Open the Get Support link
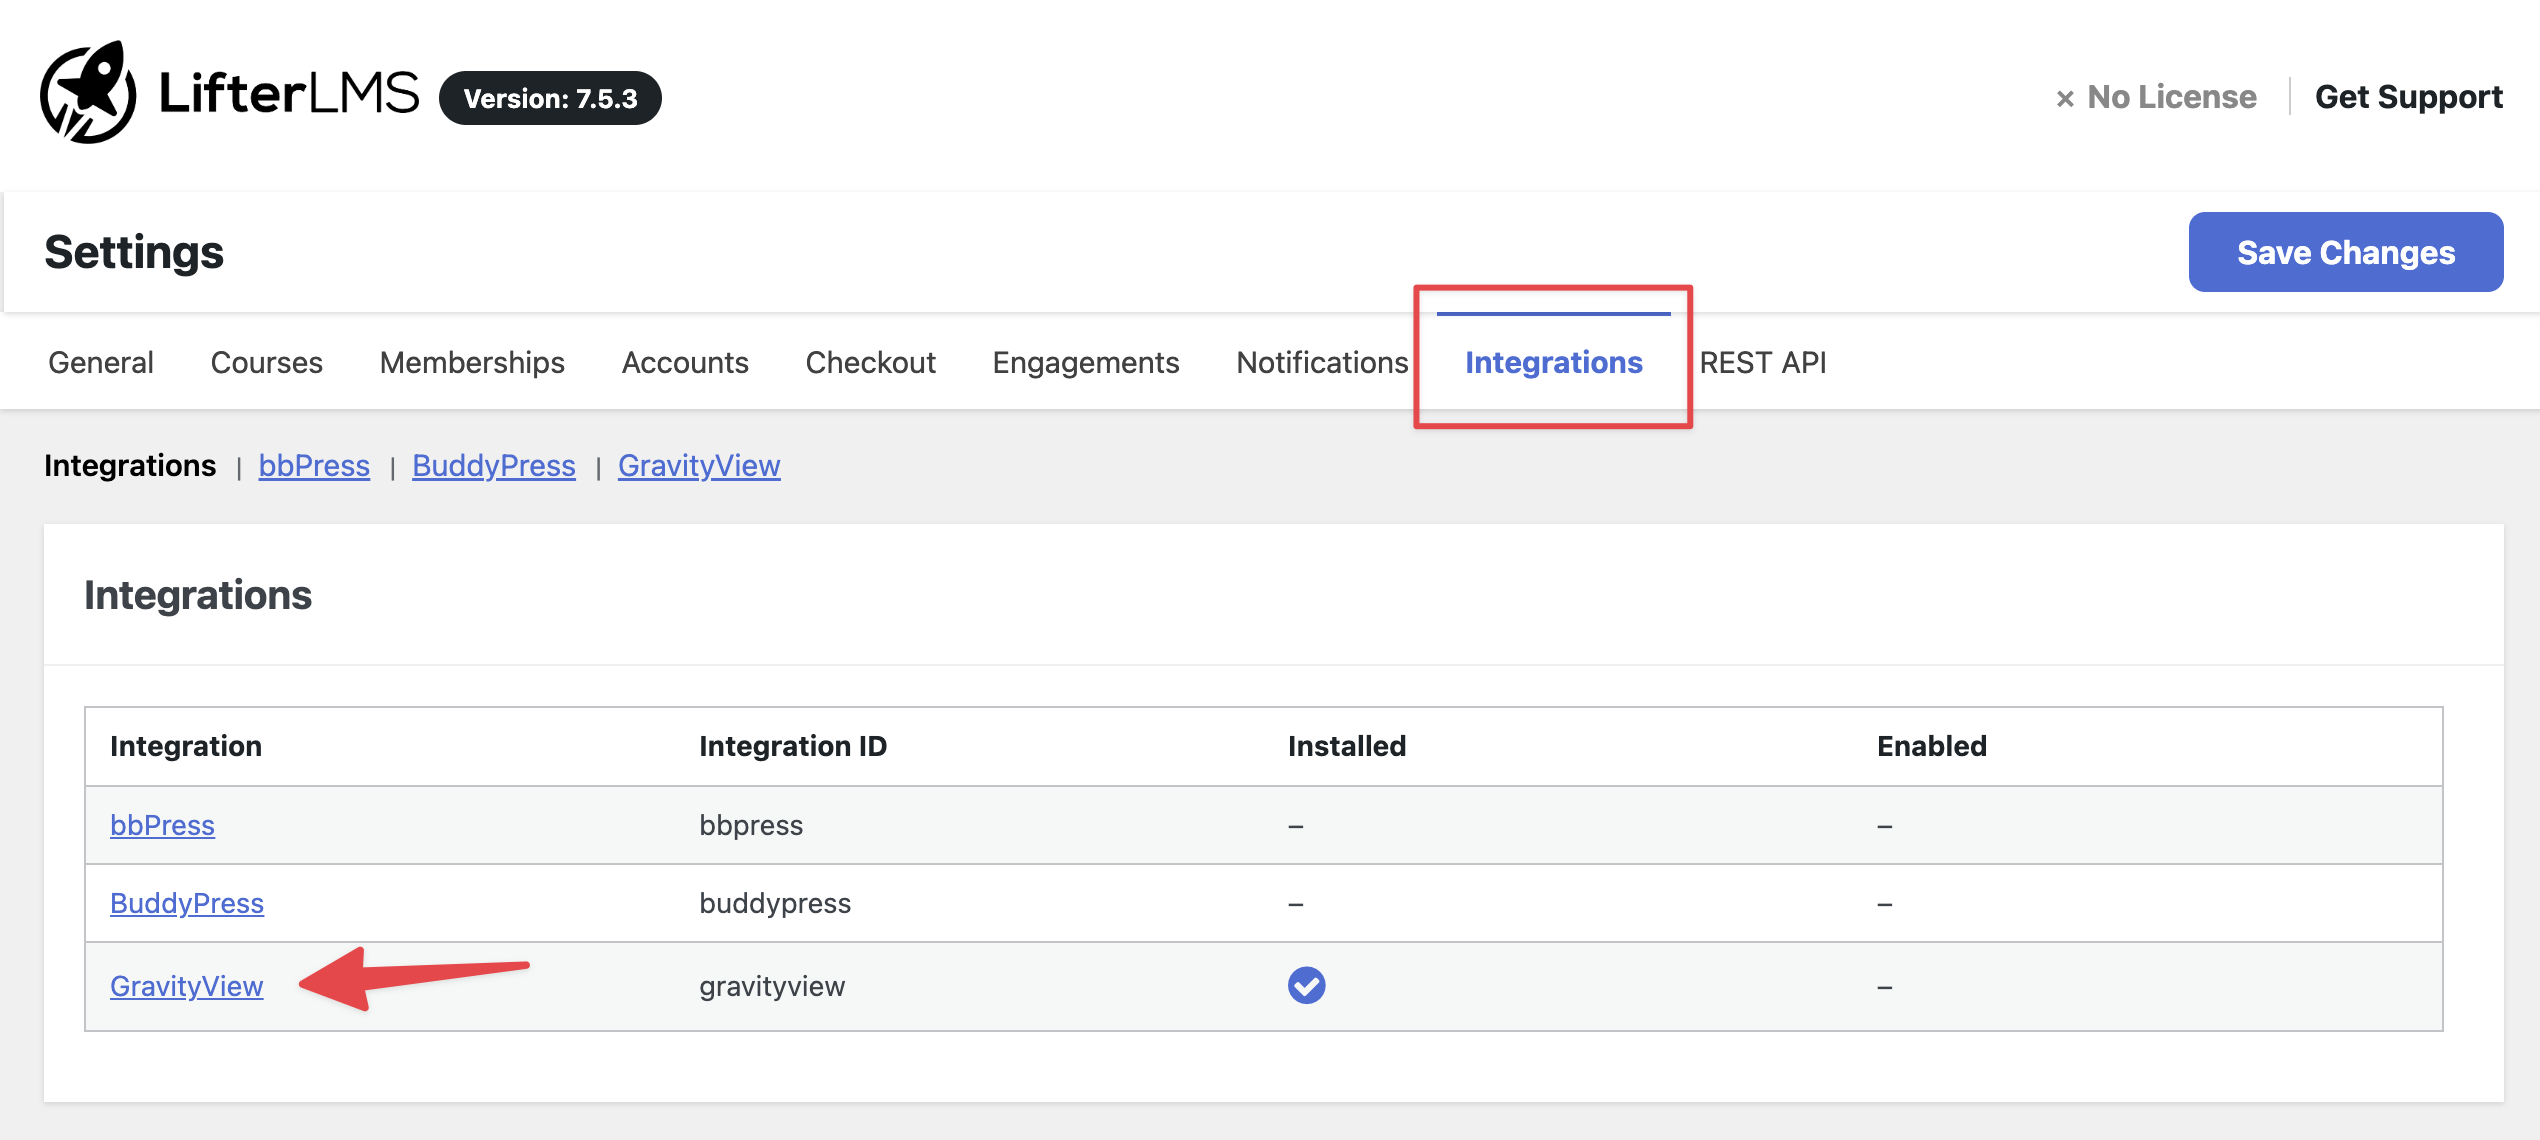This screenshot has width=2540, height=1140. [x=2409, y=97]
